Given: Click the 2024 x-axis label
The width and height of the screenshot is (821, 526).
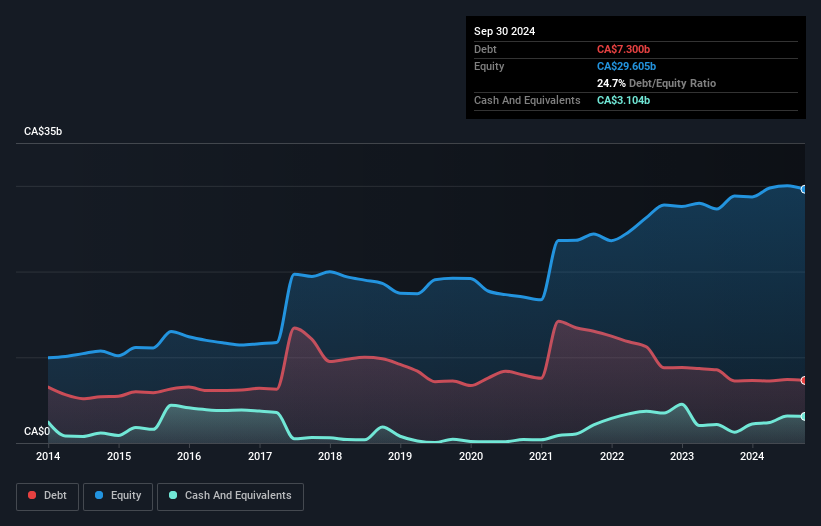Looking at the screenshot, I should (x=752, y=456).
